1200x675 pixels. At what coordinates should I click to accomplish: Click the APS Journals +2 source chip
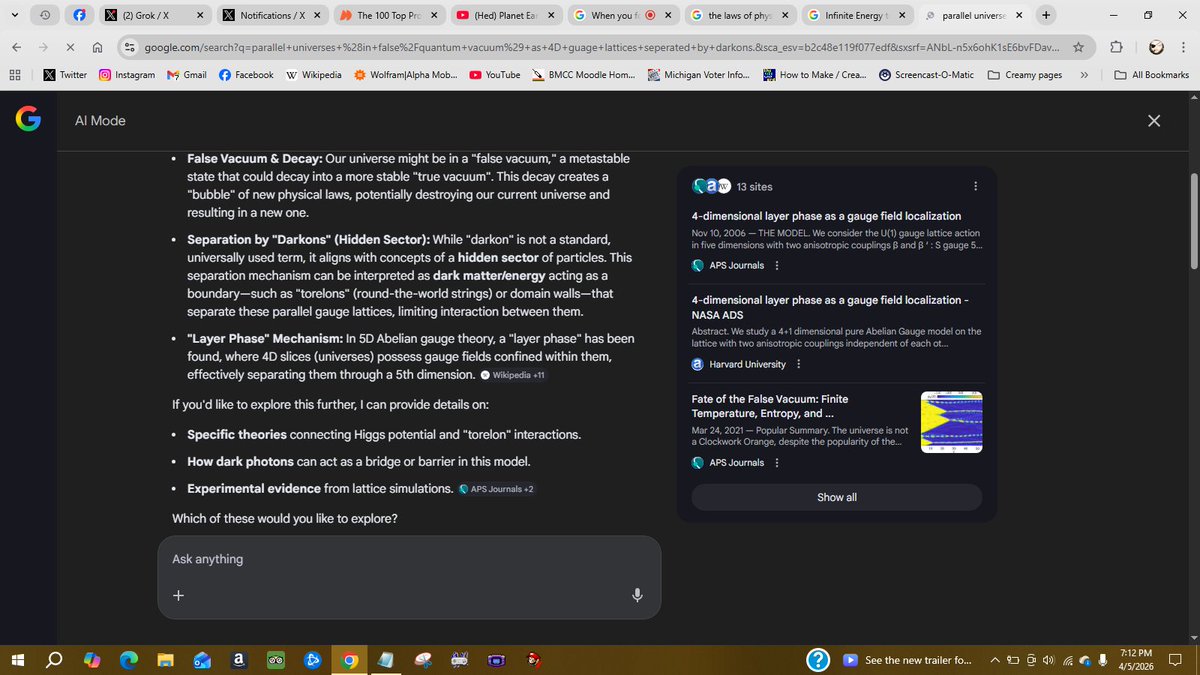pyautogui.click(x=496, y=489)
